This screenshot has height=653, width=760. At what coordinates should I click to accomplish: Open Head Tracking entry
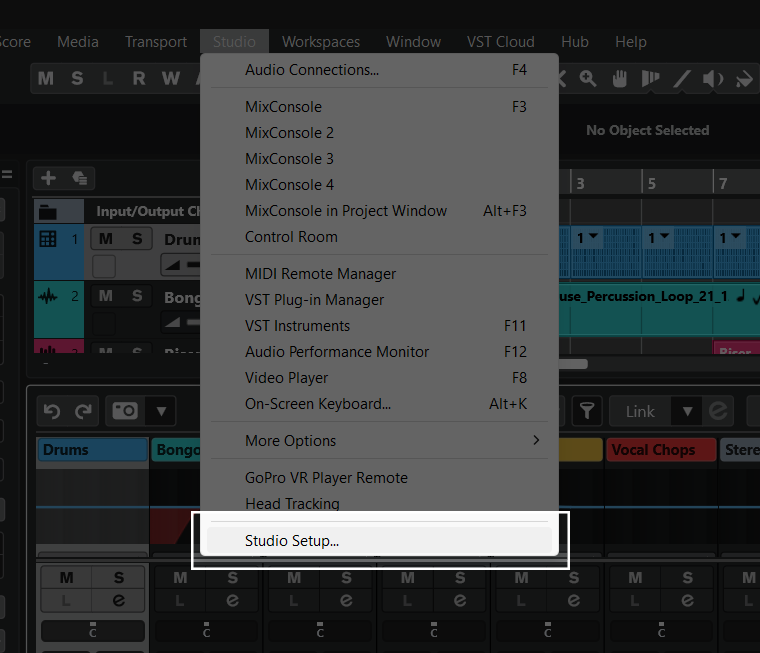[x=379, y=504]
